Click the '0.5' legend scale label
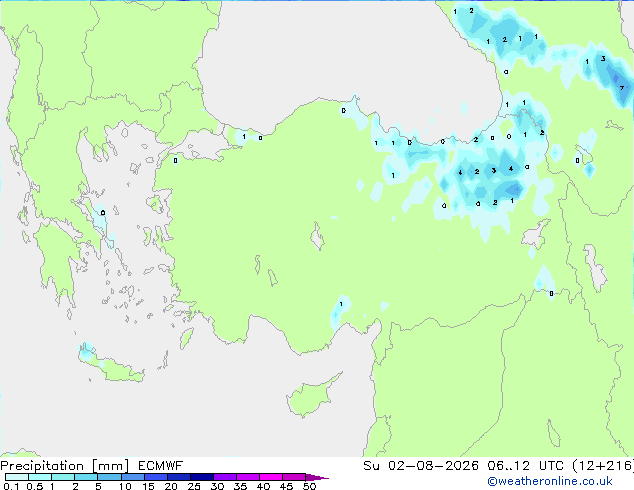The height and width of the screenshot is (490, 634). pyautogui.click(x=34, y=486)
